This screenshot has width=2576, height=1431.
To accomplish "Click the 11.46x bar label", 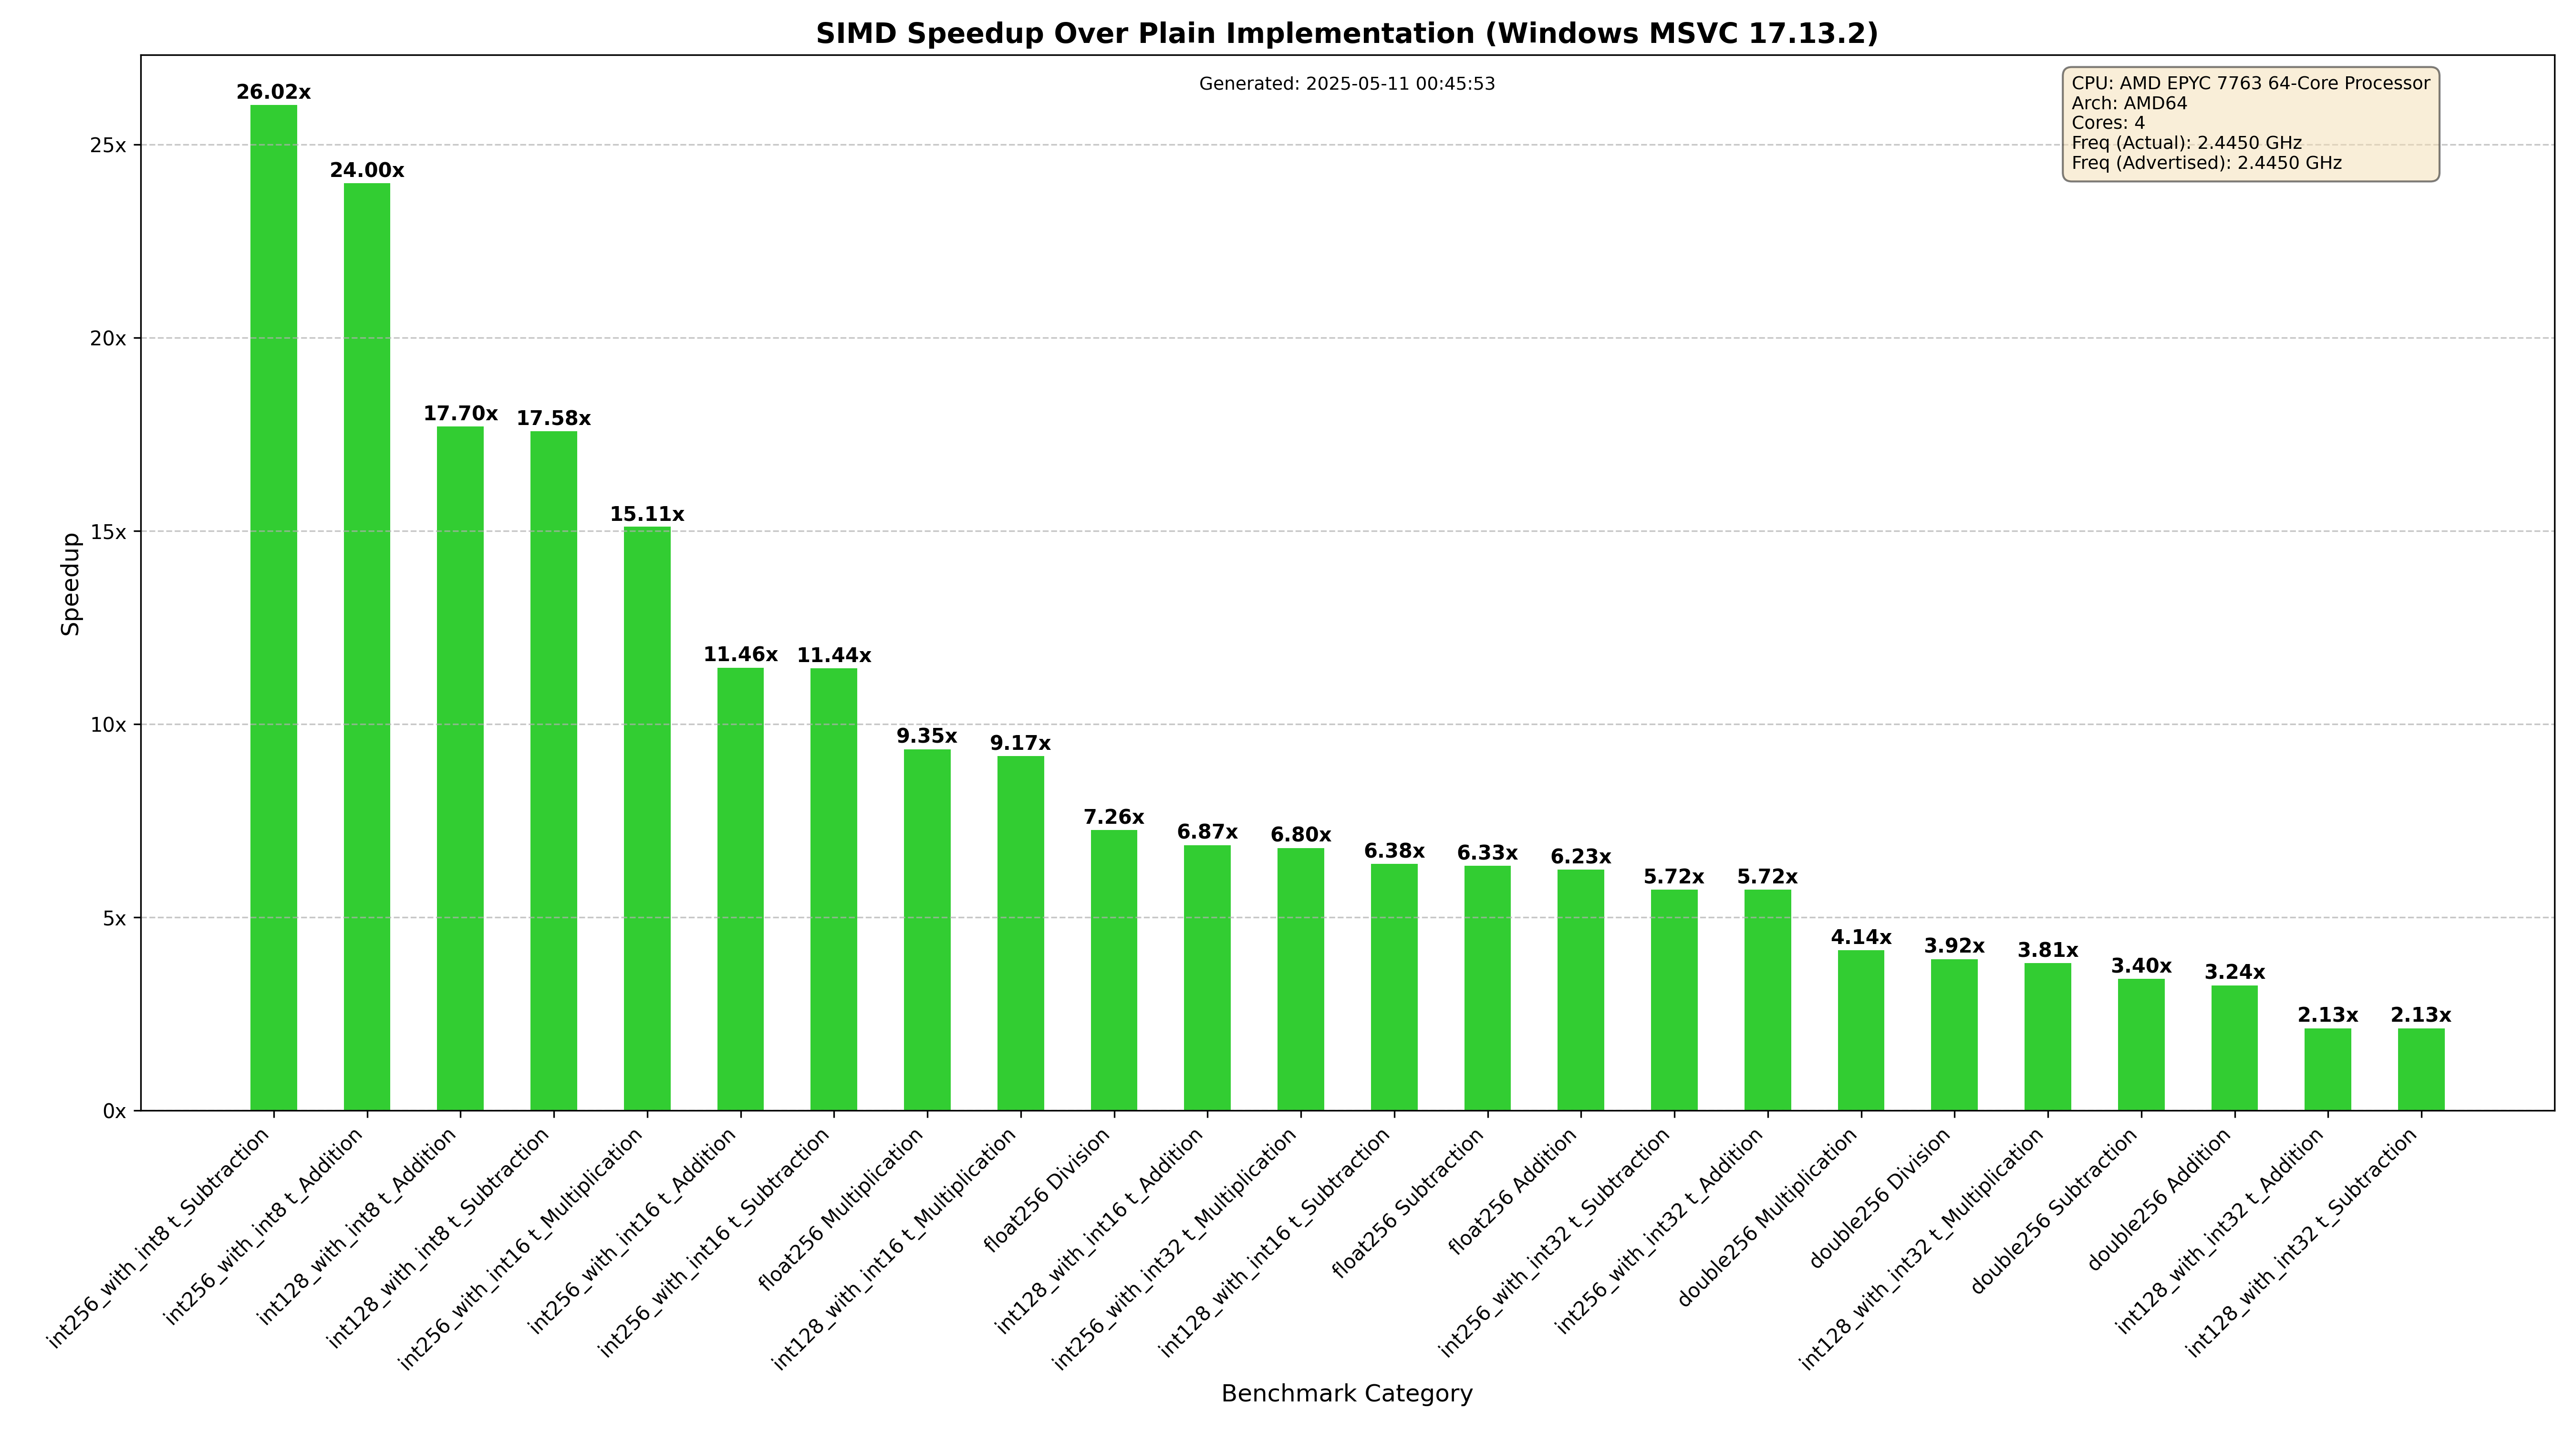I will [740, 655].
